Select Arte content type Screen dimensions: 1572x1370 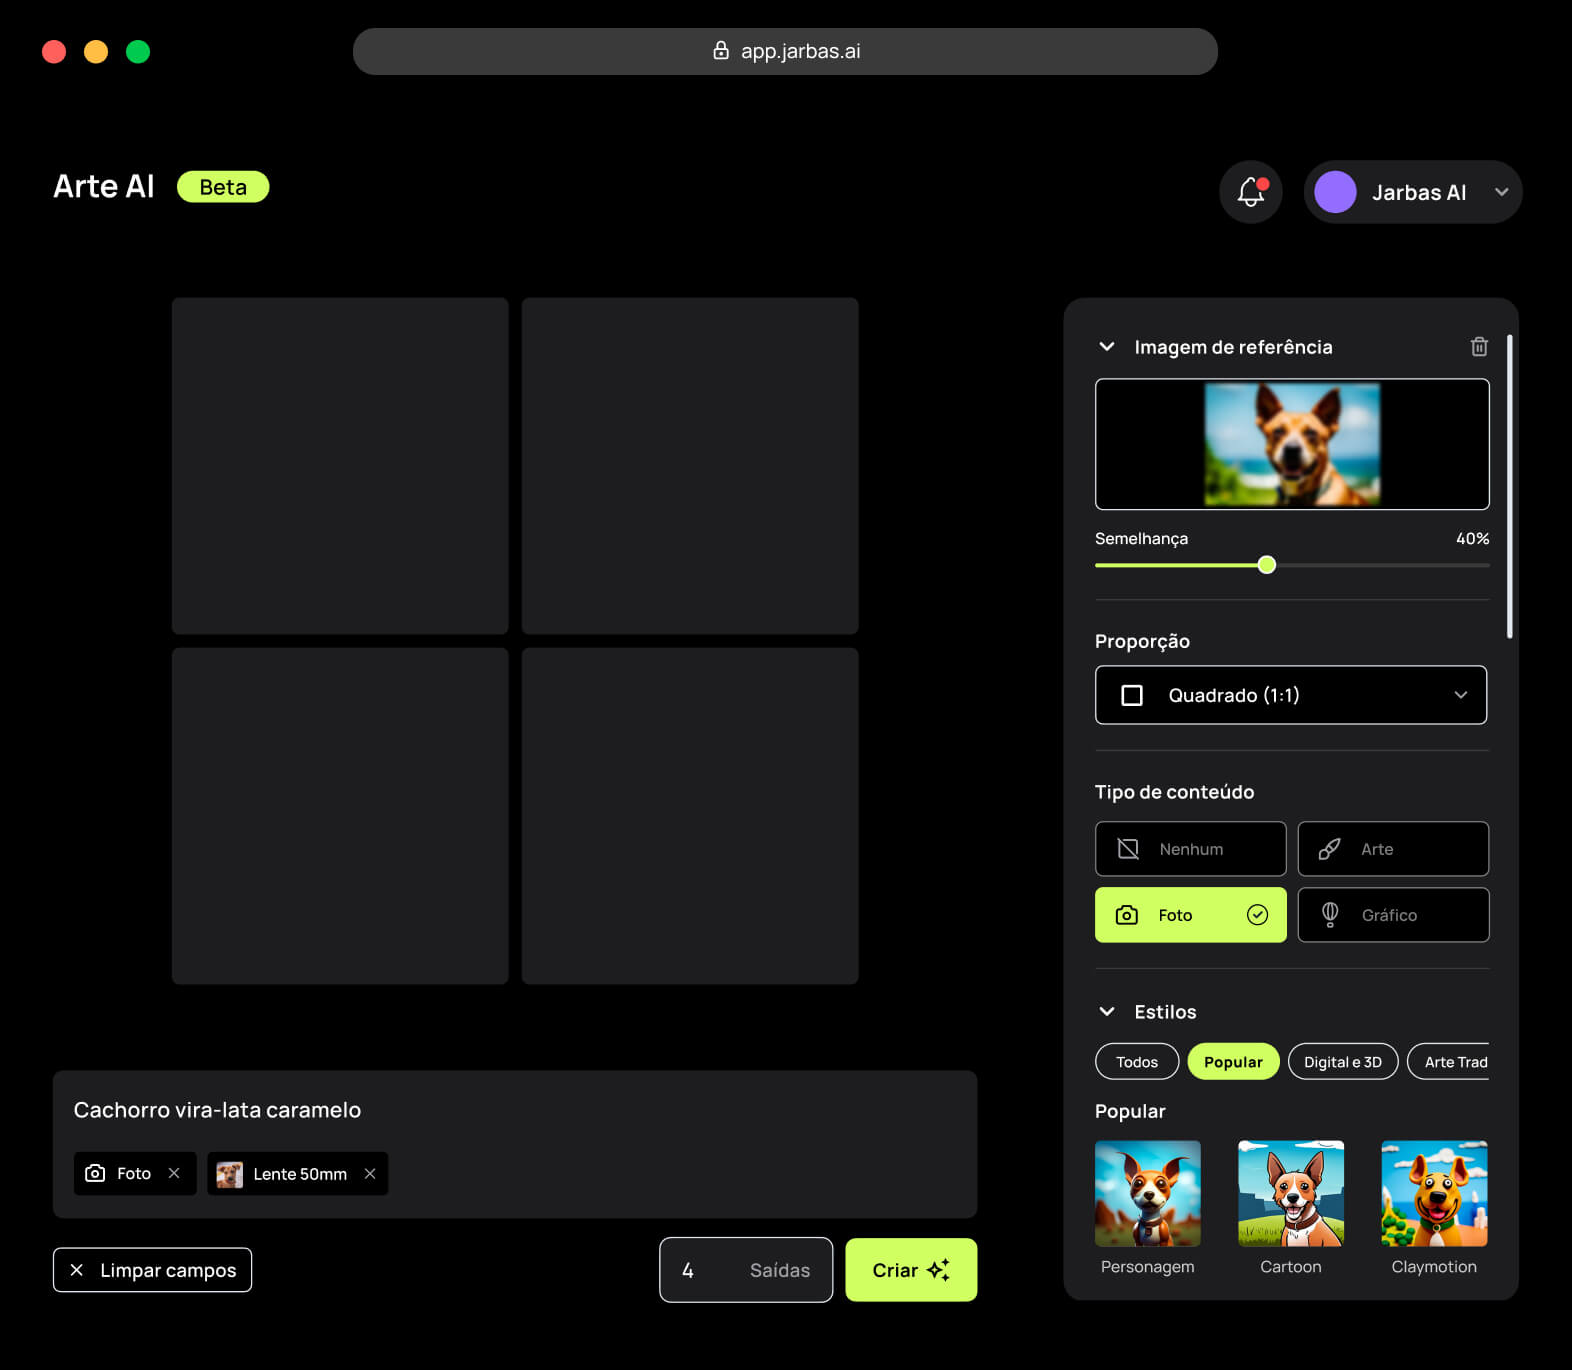click(1392, 849)
